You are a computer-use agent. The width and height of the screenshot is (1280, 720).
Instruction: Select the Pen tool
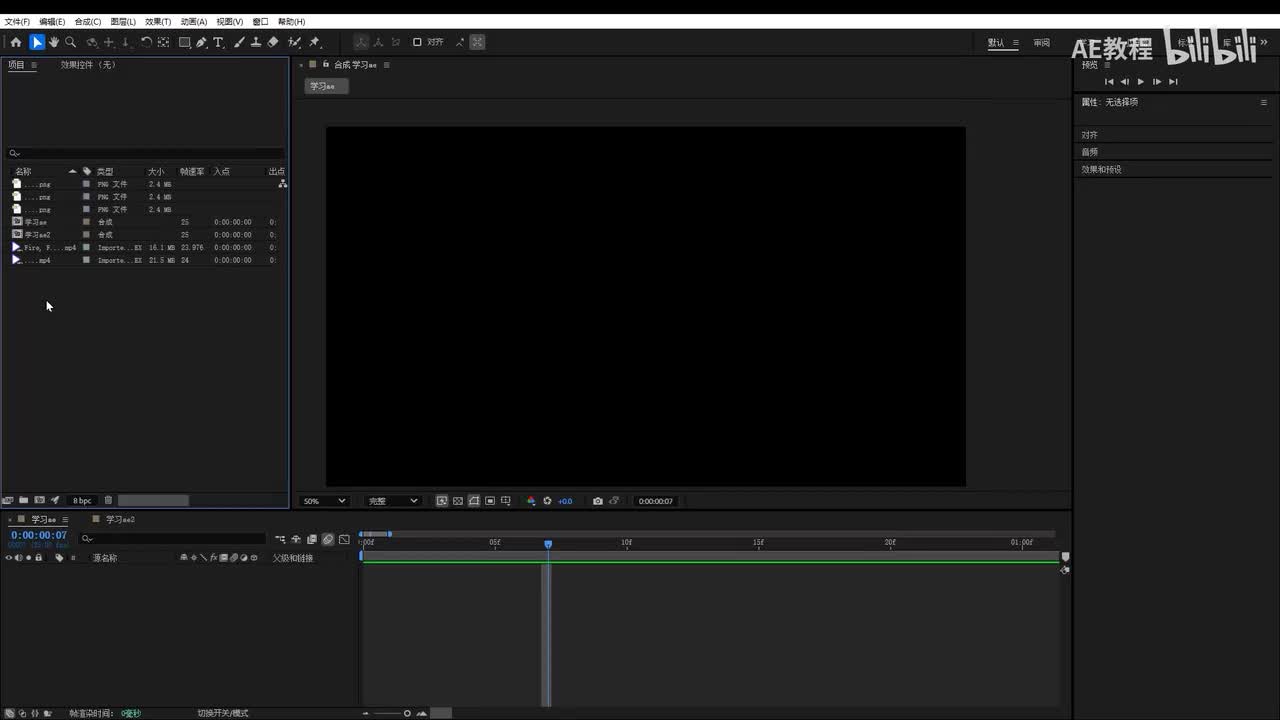[x=201, y=42]
